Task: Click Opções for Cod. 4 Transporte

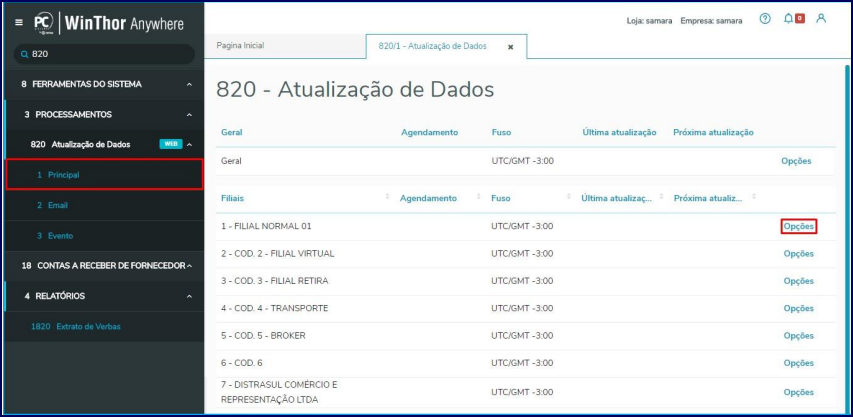Action: (x=799, y=308)
